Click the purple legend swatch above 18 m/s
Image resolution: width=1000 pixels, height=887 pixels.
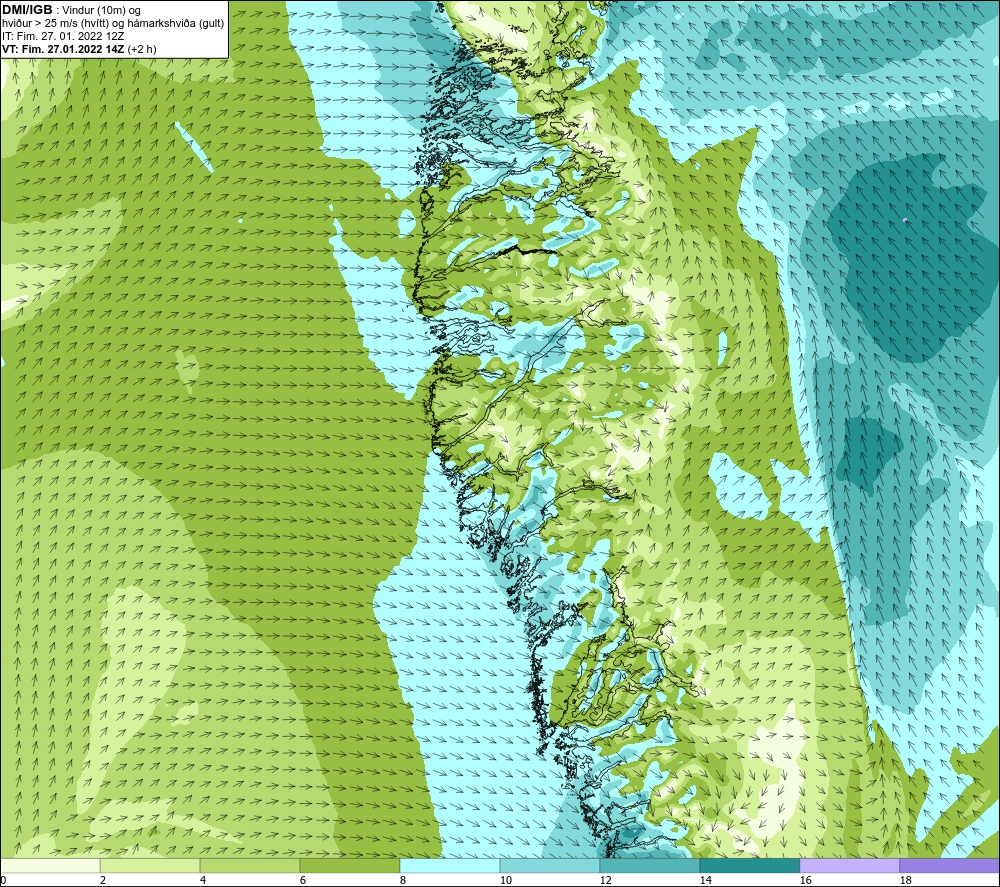[x=950, y=865]
